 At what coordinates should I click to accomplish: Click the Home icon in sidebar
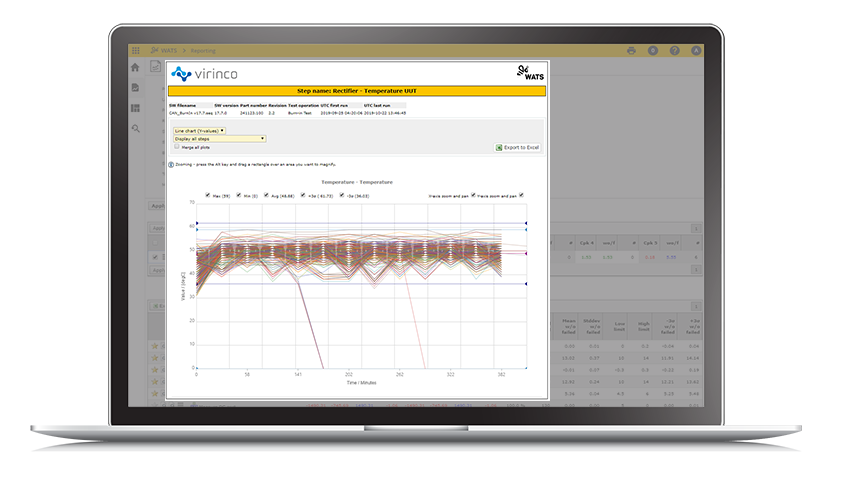(x=135, y=68)
